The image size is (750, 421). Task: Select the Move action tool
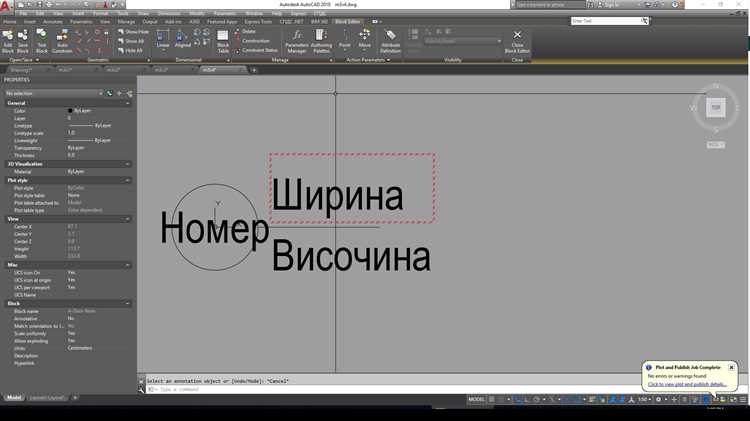click(364, 39)
